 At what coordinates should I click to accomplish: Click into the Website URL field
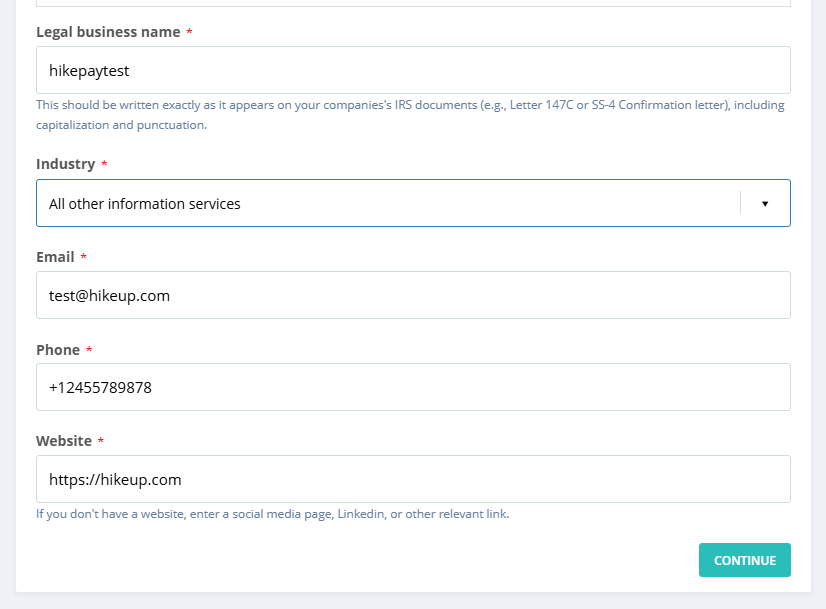point(413,479)
